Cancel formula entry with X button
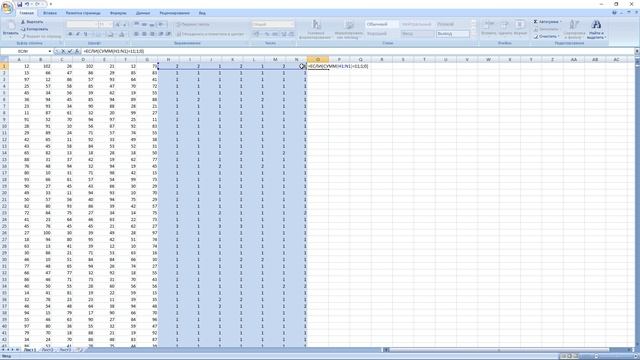Viewport: 640px width, 360px height. coord(63,51)
